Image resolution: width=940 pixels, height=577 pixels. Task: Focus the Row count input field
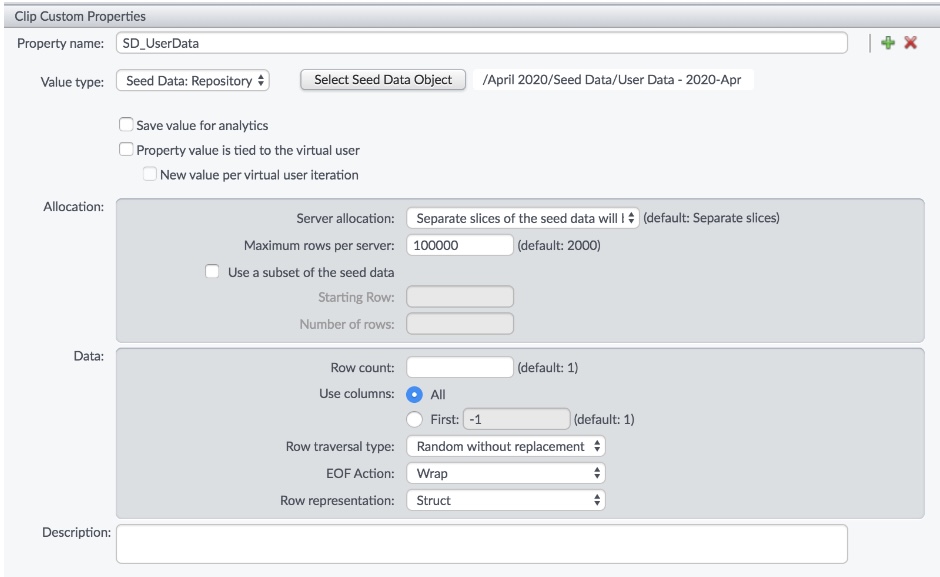[x=460, y=367]
